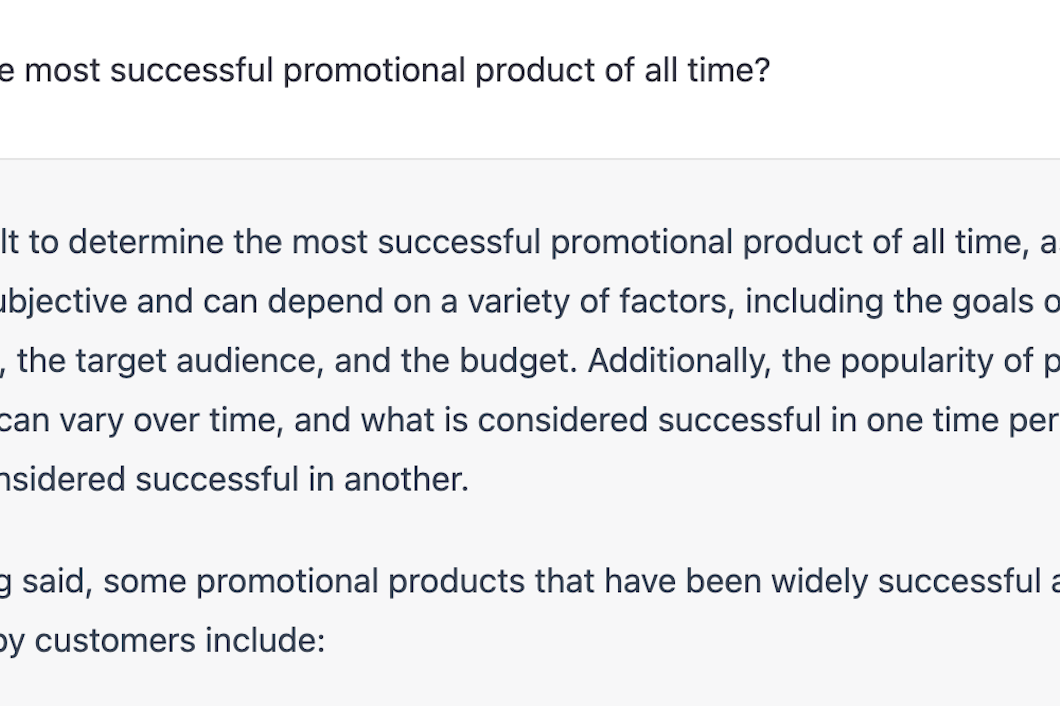Click the phrase 'successful in another.'

[302, 479]
